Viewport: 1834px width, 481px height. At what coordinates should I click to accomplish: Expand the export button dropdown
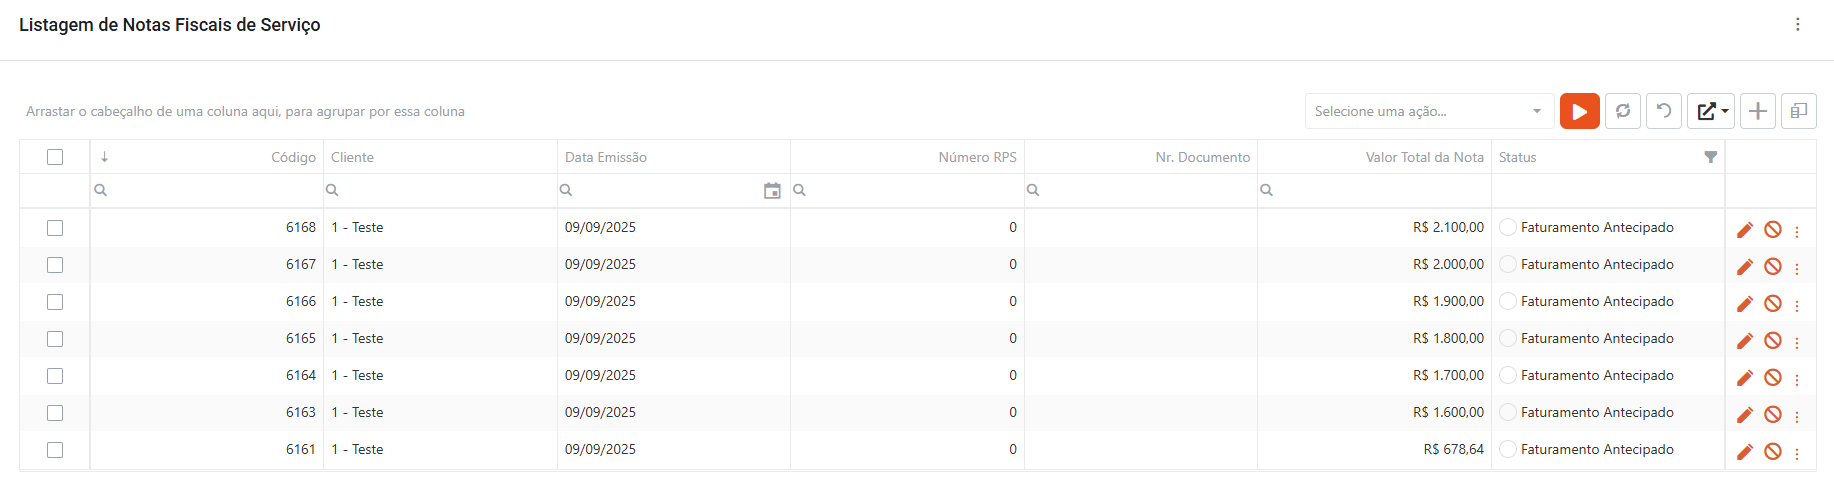pyautogui.click(x=1711, y=111)
